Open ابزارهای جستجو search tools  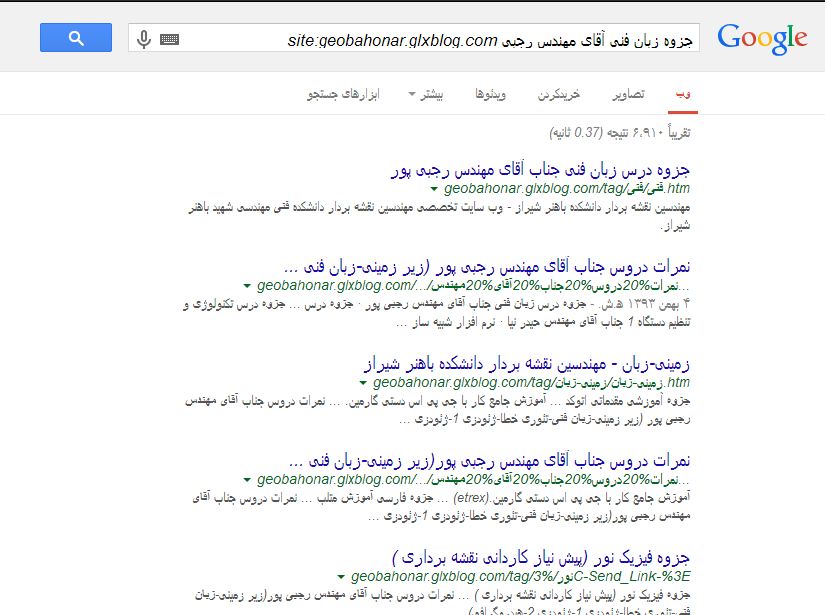tap(343, 94)
